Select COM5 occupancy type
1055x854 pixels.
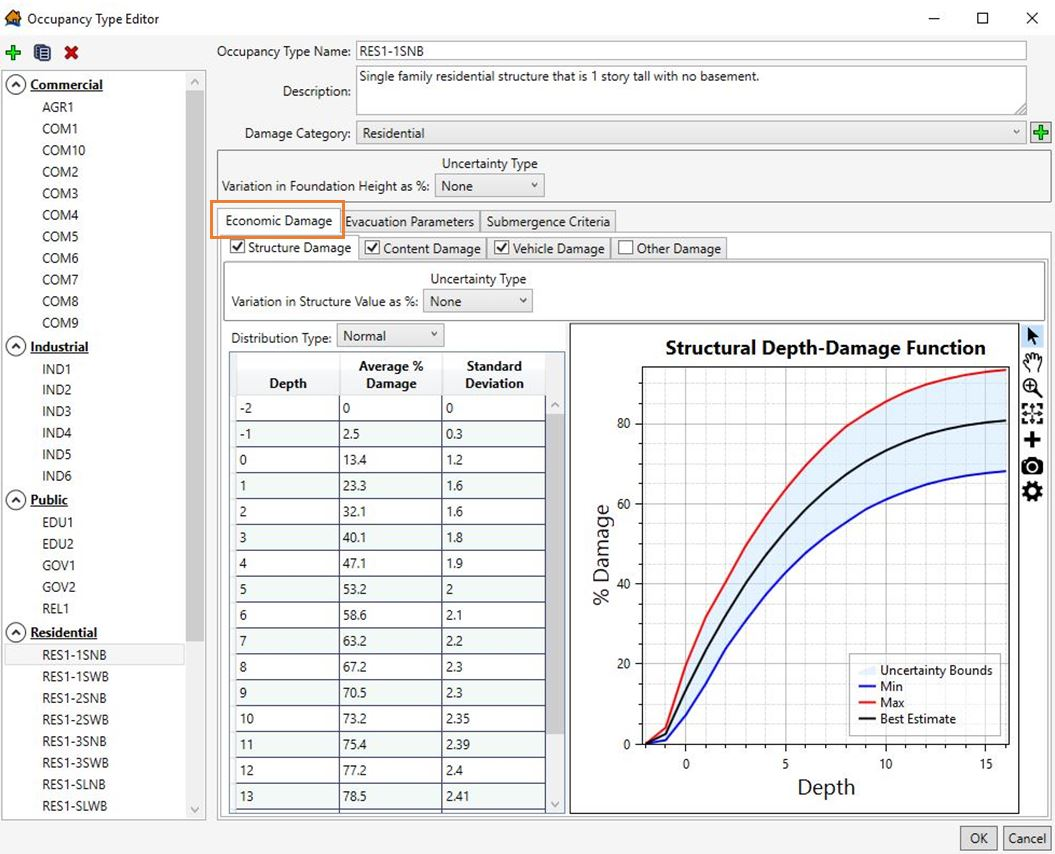click(60, 236)
